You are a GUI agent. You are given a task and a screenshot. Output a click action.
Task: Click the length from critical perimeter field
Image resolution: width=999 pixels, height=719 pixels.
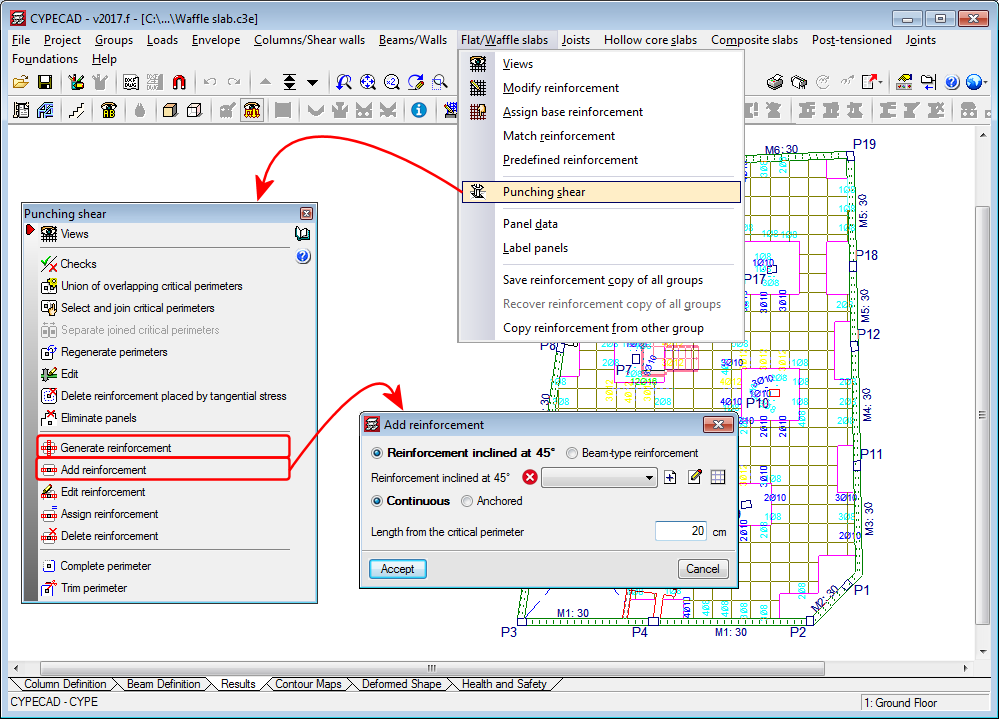click(x=681, y=532)
